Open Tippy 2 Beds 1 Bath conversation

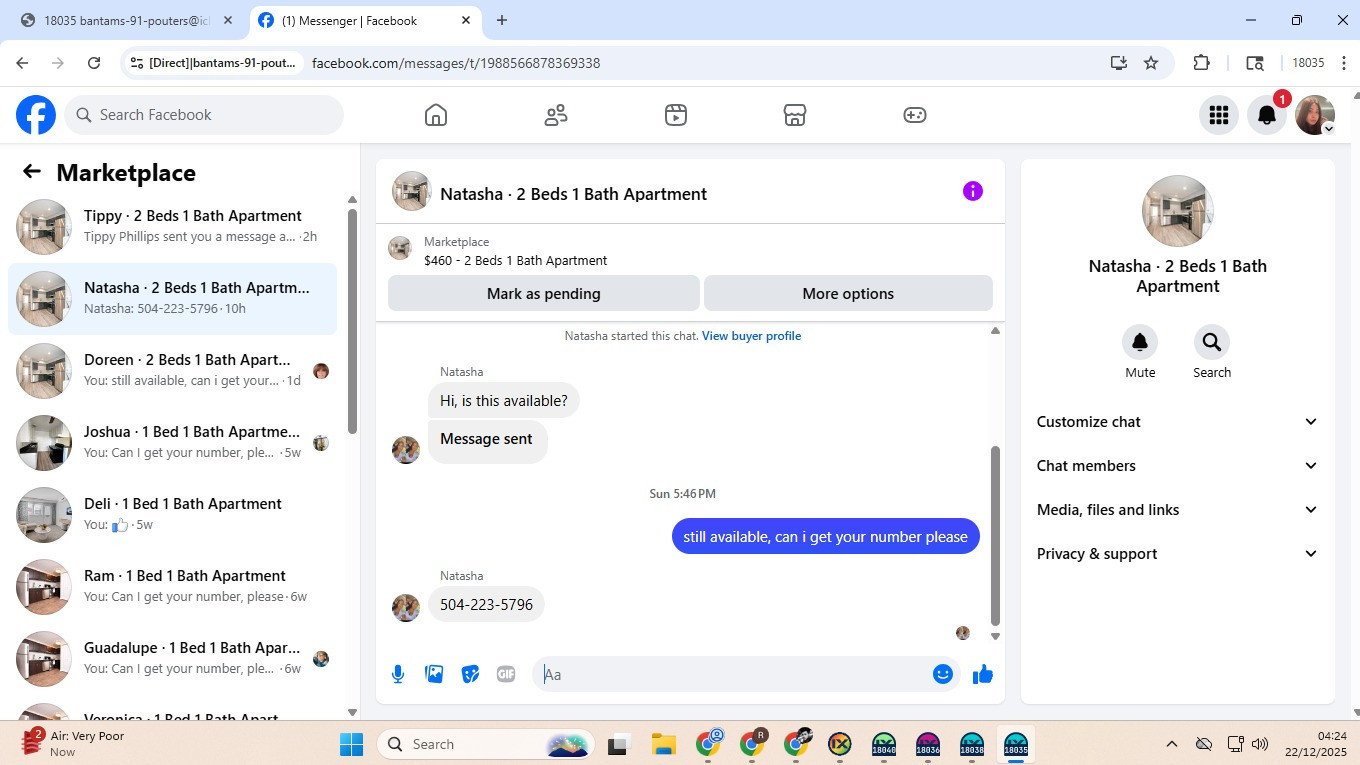[x=173, y=227]
